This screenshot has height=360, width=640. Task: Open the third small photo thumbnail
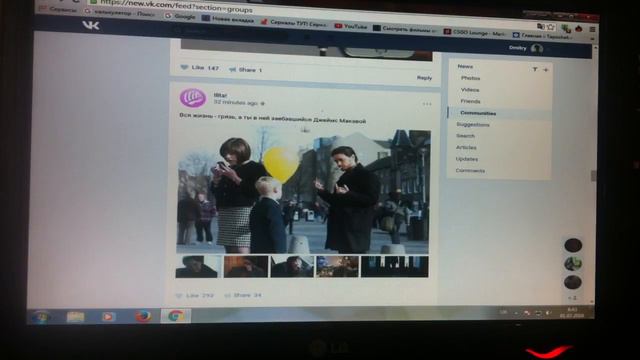pos(292,267)
